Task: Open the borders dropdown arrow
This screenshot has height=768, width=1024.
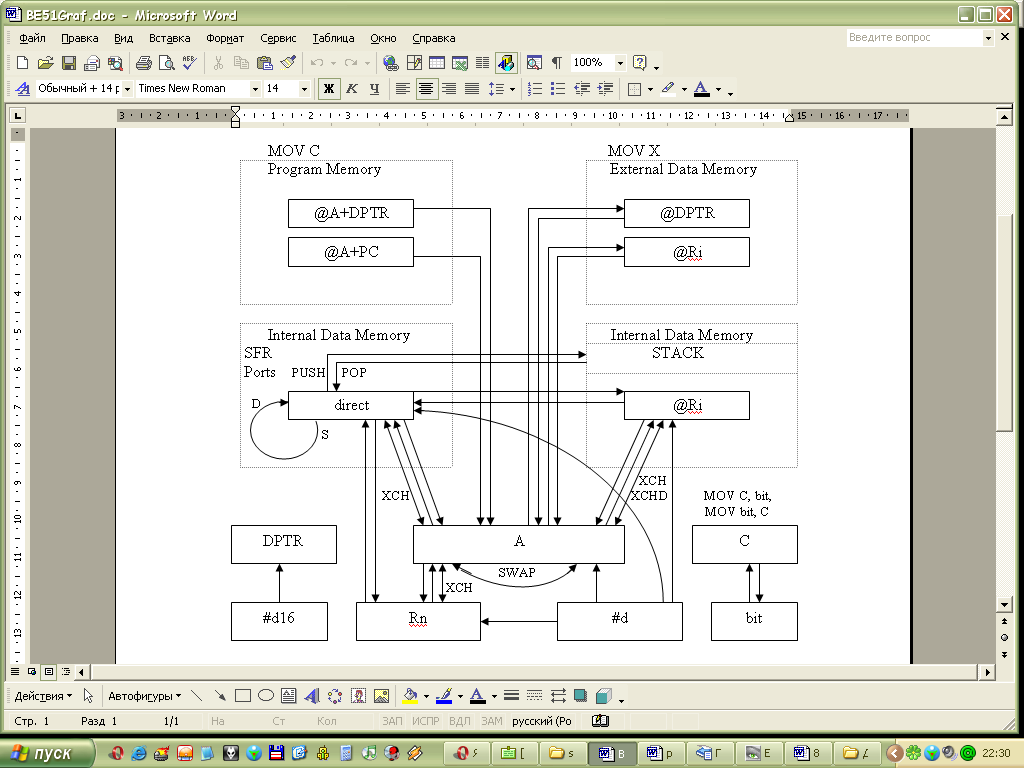Action: pyautogui.click(x=650, y=88)
